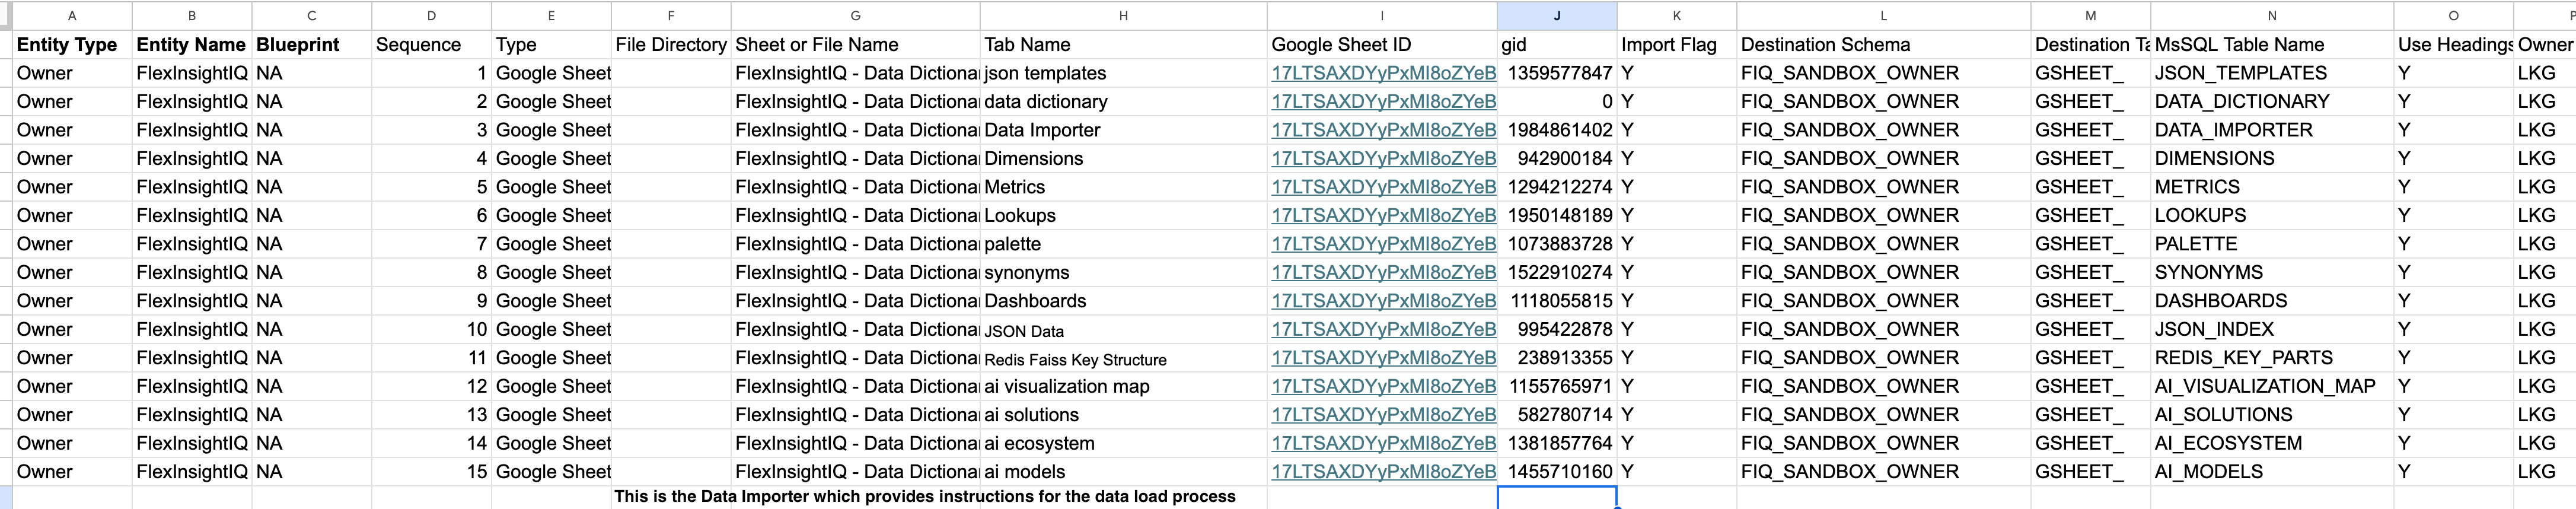Open Google Sheet ID link in Dimensions row
2576x509 pixels.
click(x=1383, y=158)
